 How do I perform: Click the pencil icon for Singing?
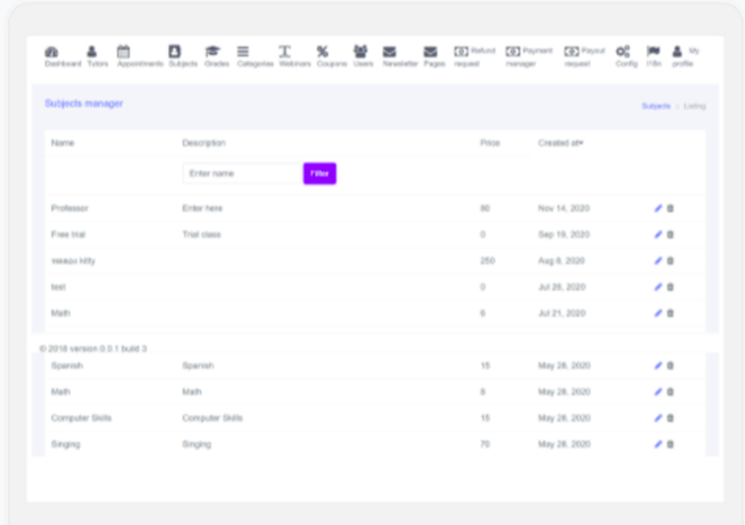pyautogui.click(x=658, y=444)
